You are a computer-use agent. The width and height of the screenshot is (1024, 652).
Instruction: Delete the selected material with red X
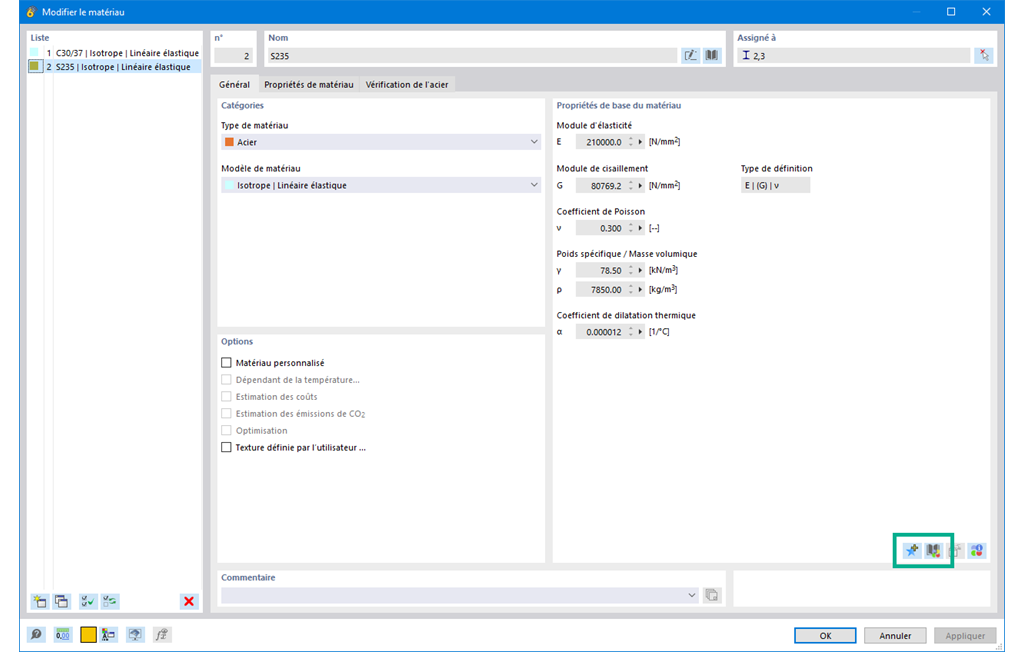click(x=189, y=601)
